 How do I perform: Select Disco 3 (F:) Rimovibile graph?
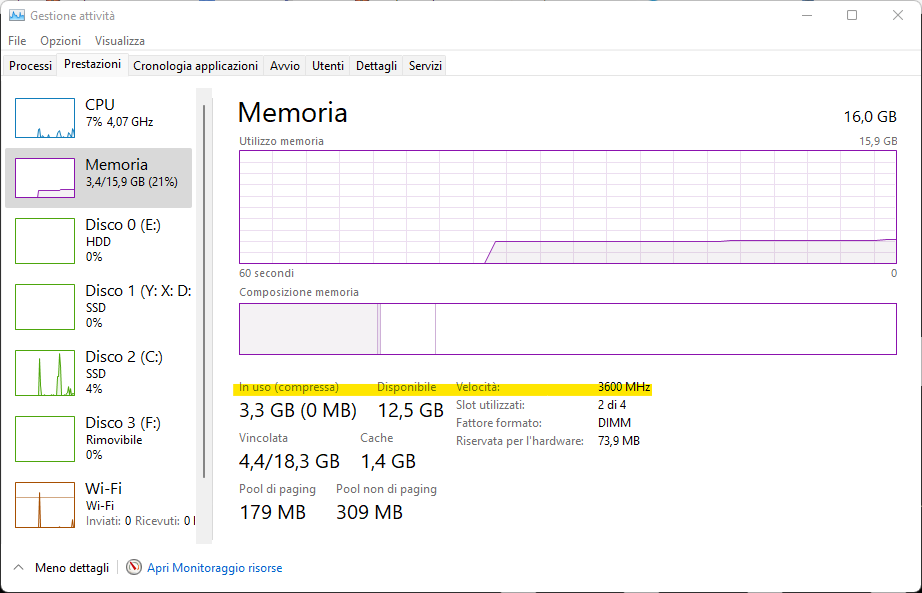click(x=45, y=439)
